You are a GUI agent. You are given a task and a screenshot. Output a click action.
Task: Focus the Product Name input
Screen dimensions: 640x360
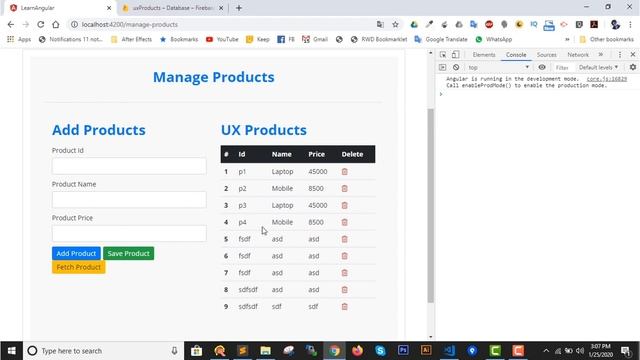[129, 200]
